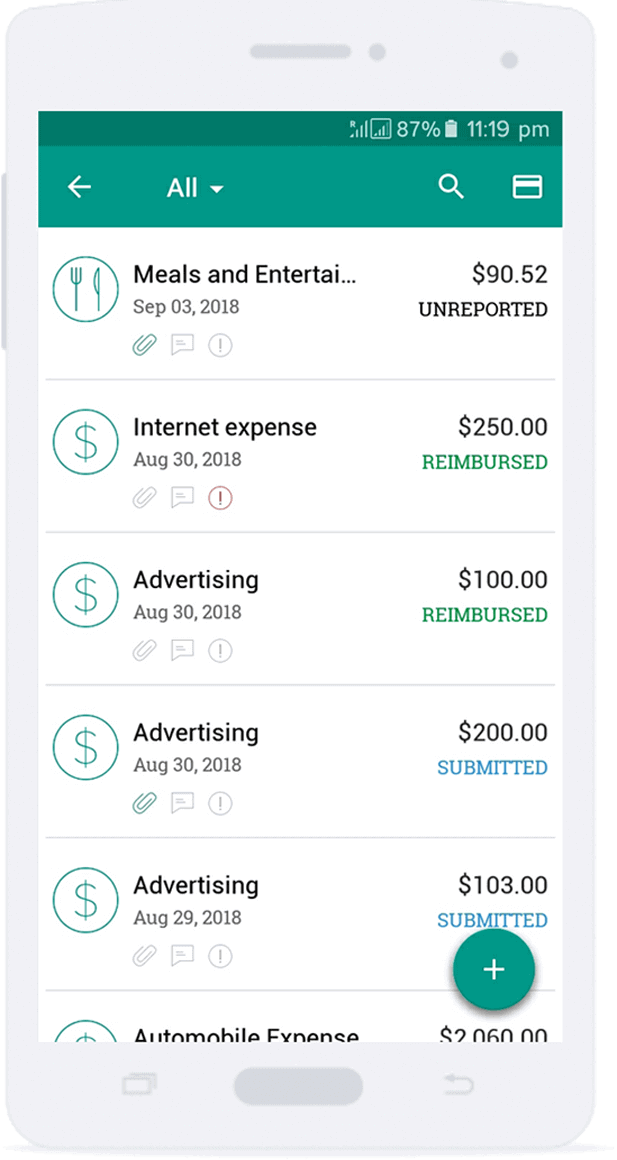
Task: Tap the UNREPORTED status label
Action: tap(482, 310)
